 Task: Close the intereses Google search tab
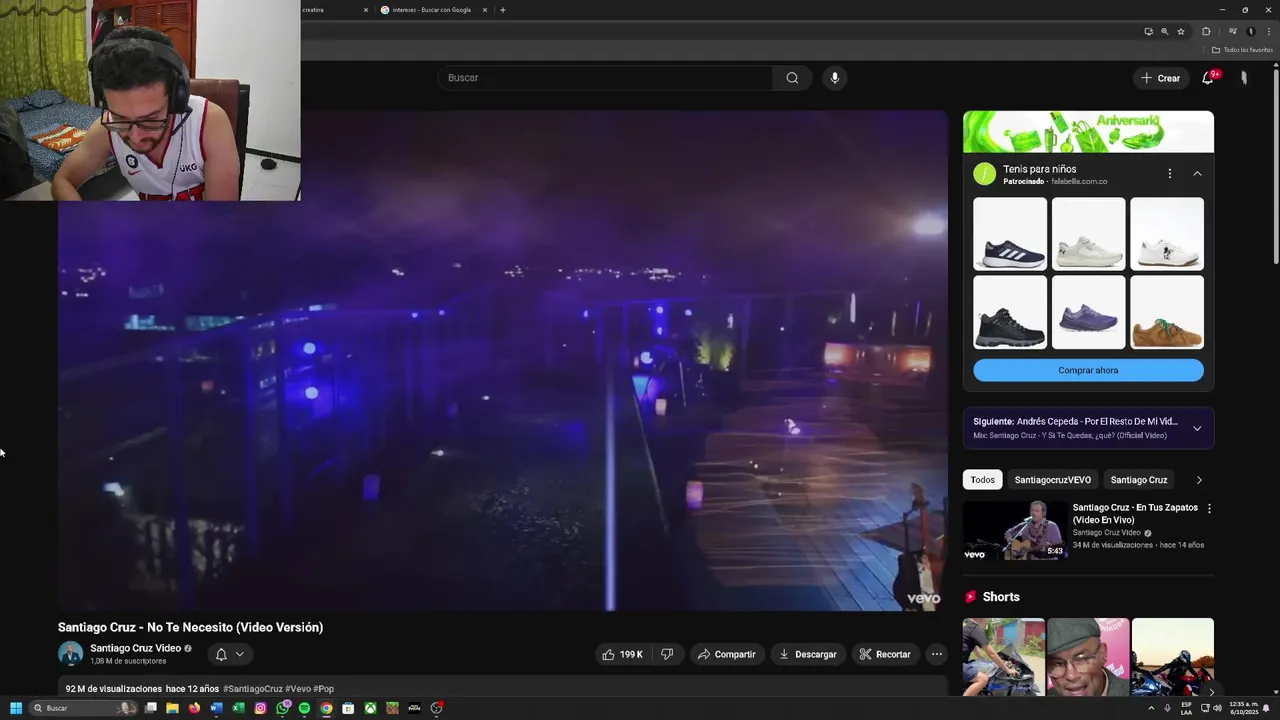pyautogui.click(x=485, y=10)
